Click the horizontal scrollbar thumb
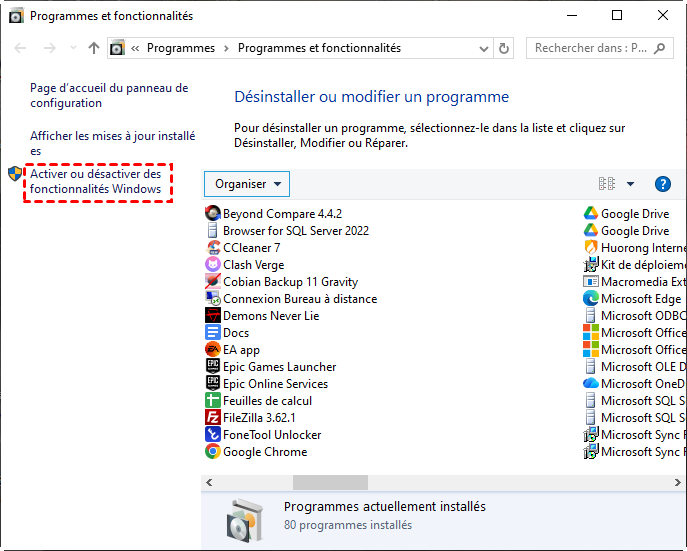The width and height of the screenshot is (687, 551). pos(330,482)
